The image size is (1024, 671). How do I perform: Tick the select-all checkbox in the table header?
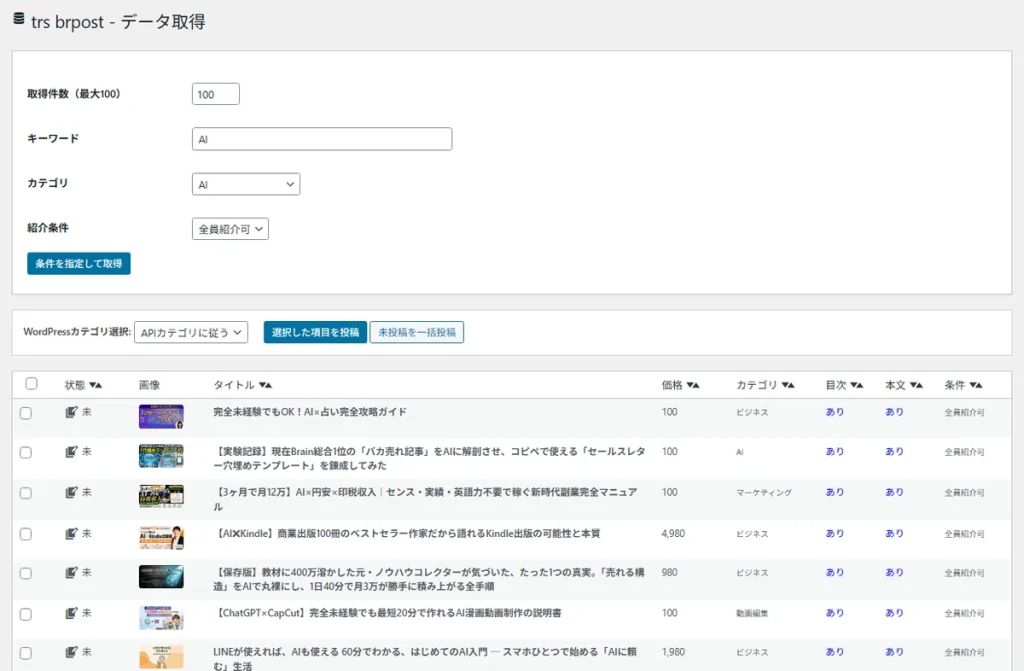(x=31, y=384)
